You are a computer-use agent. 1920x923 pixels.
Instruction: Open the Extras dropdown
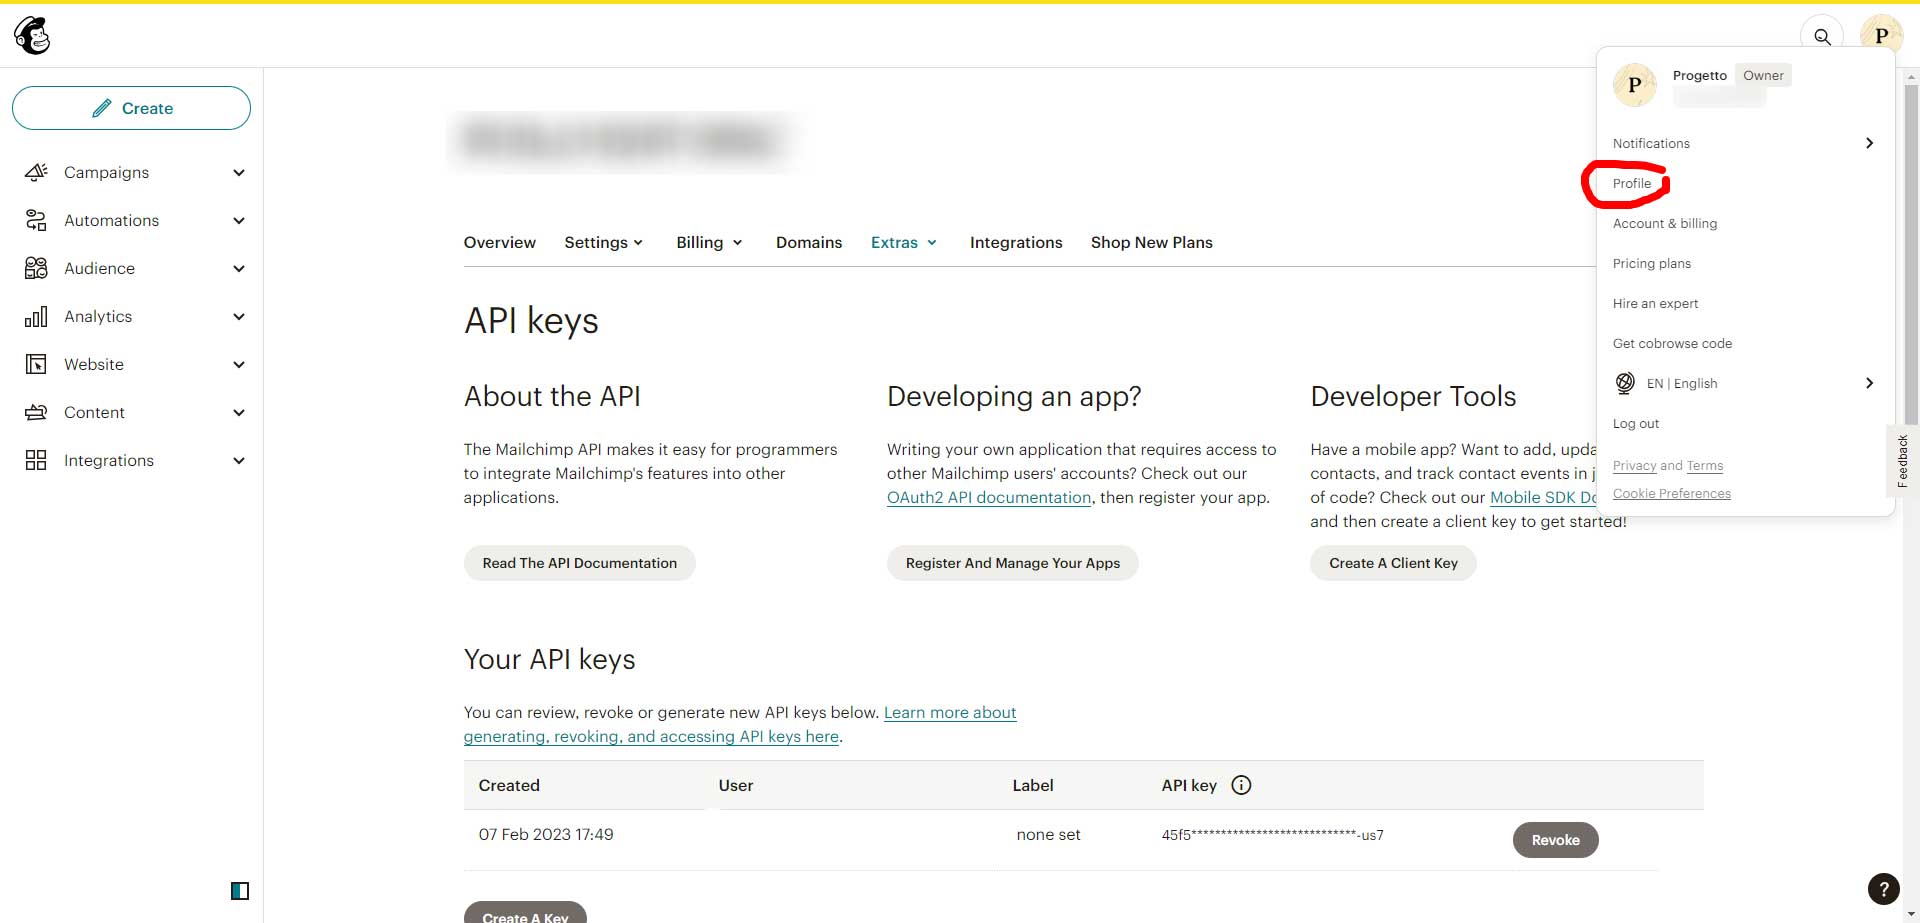(903, 242)
